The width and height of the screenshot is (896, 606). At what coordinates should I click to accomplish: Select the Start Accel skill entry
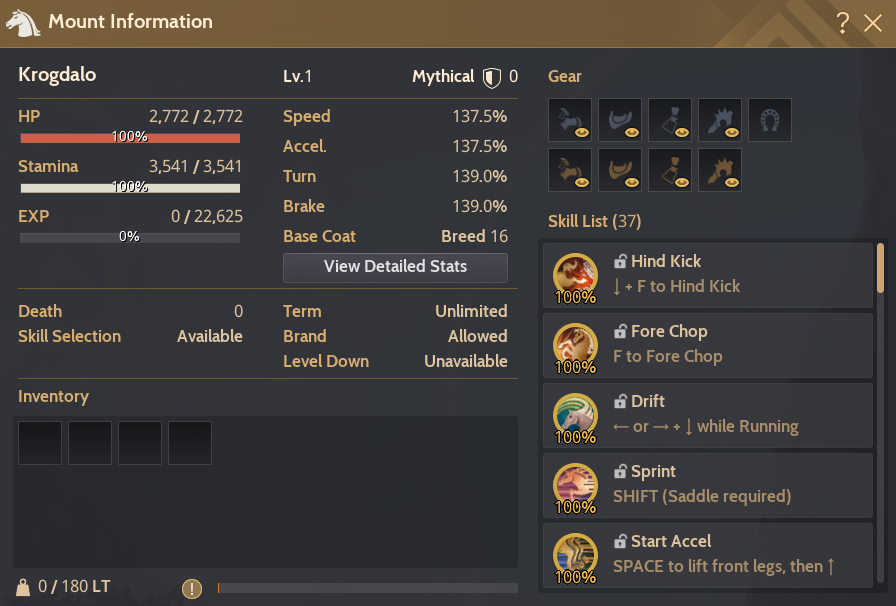tap(708, 555)
